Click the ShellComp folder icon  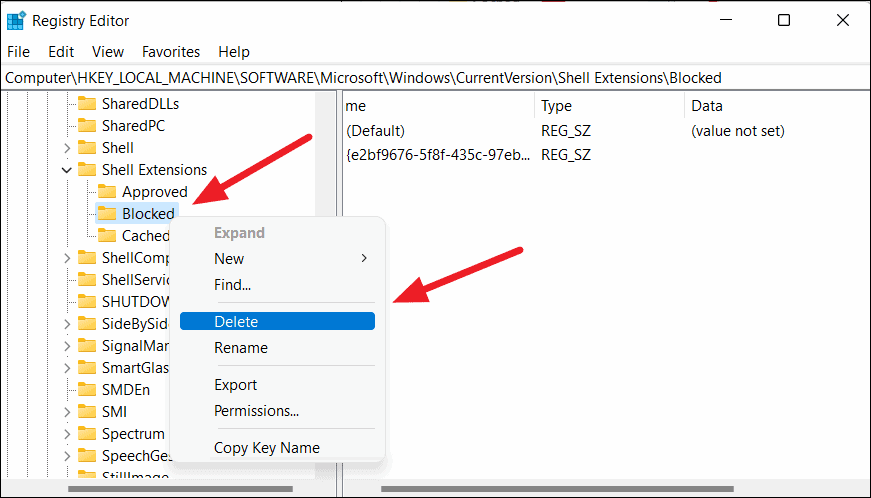click(87, 258)
